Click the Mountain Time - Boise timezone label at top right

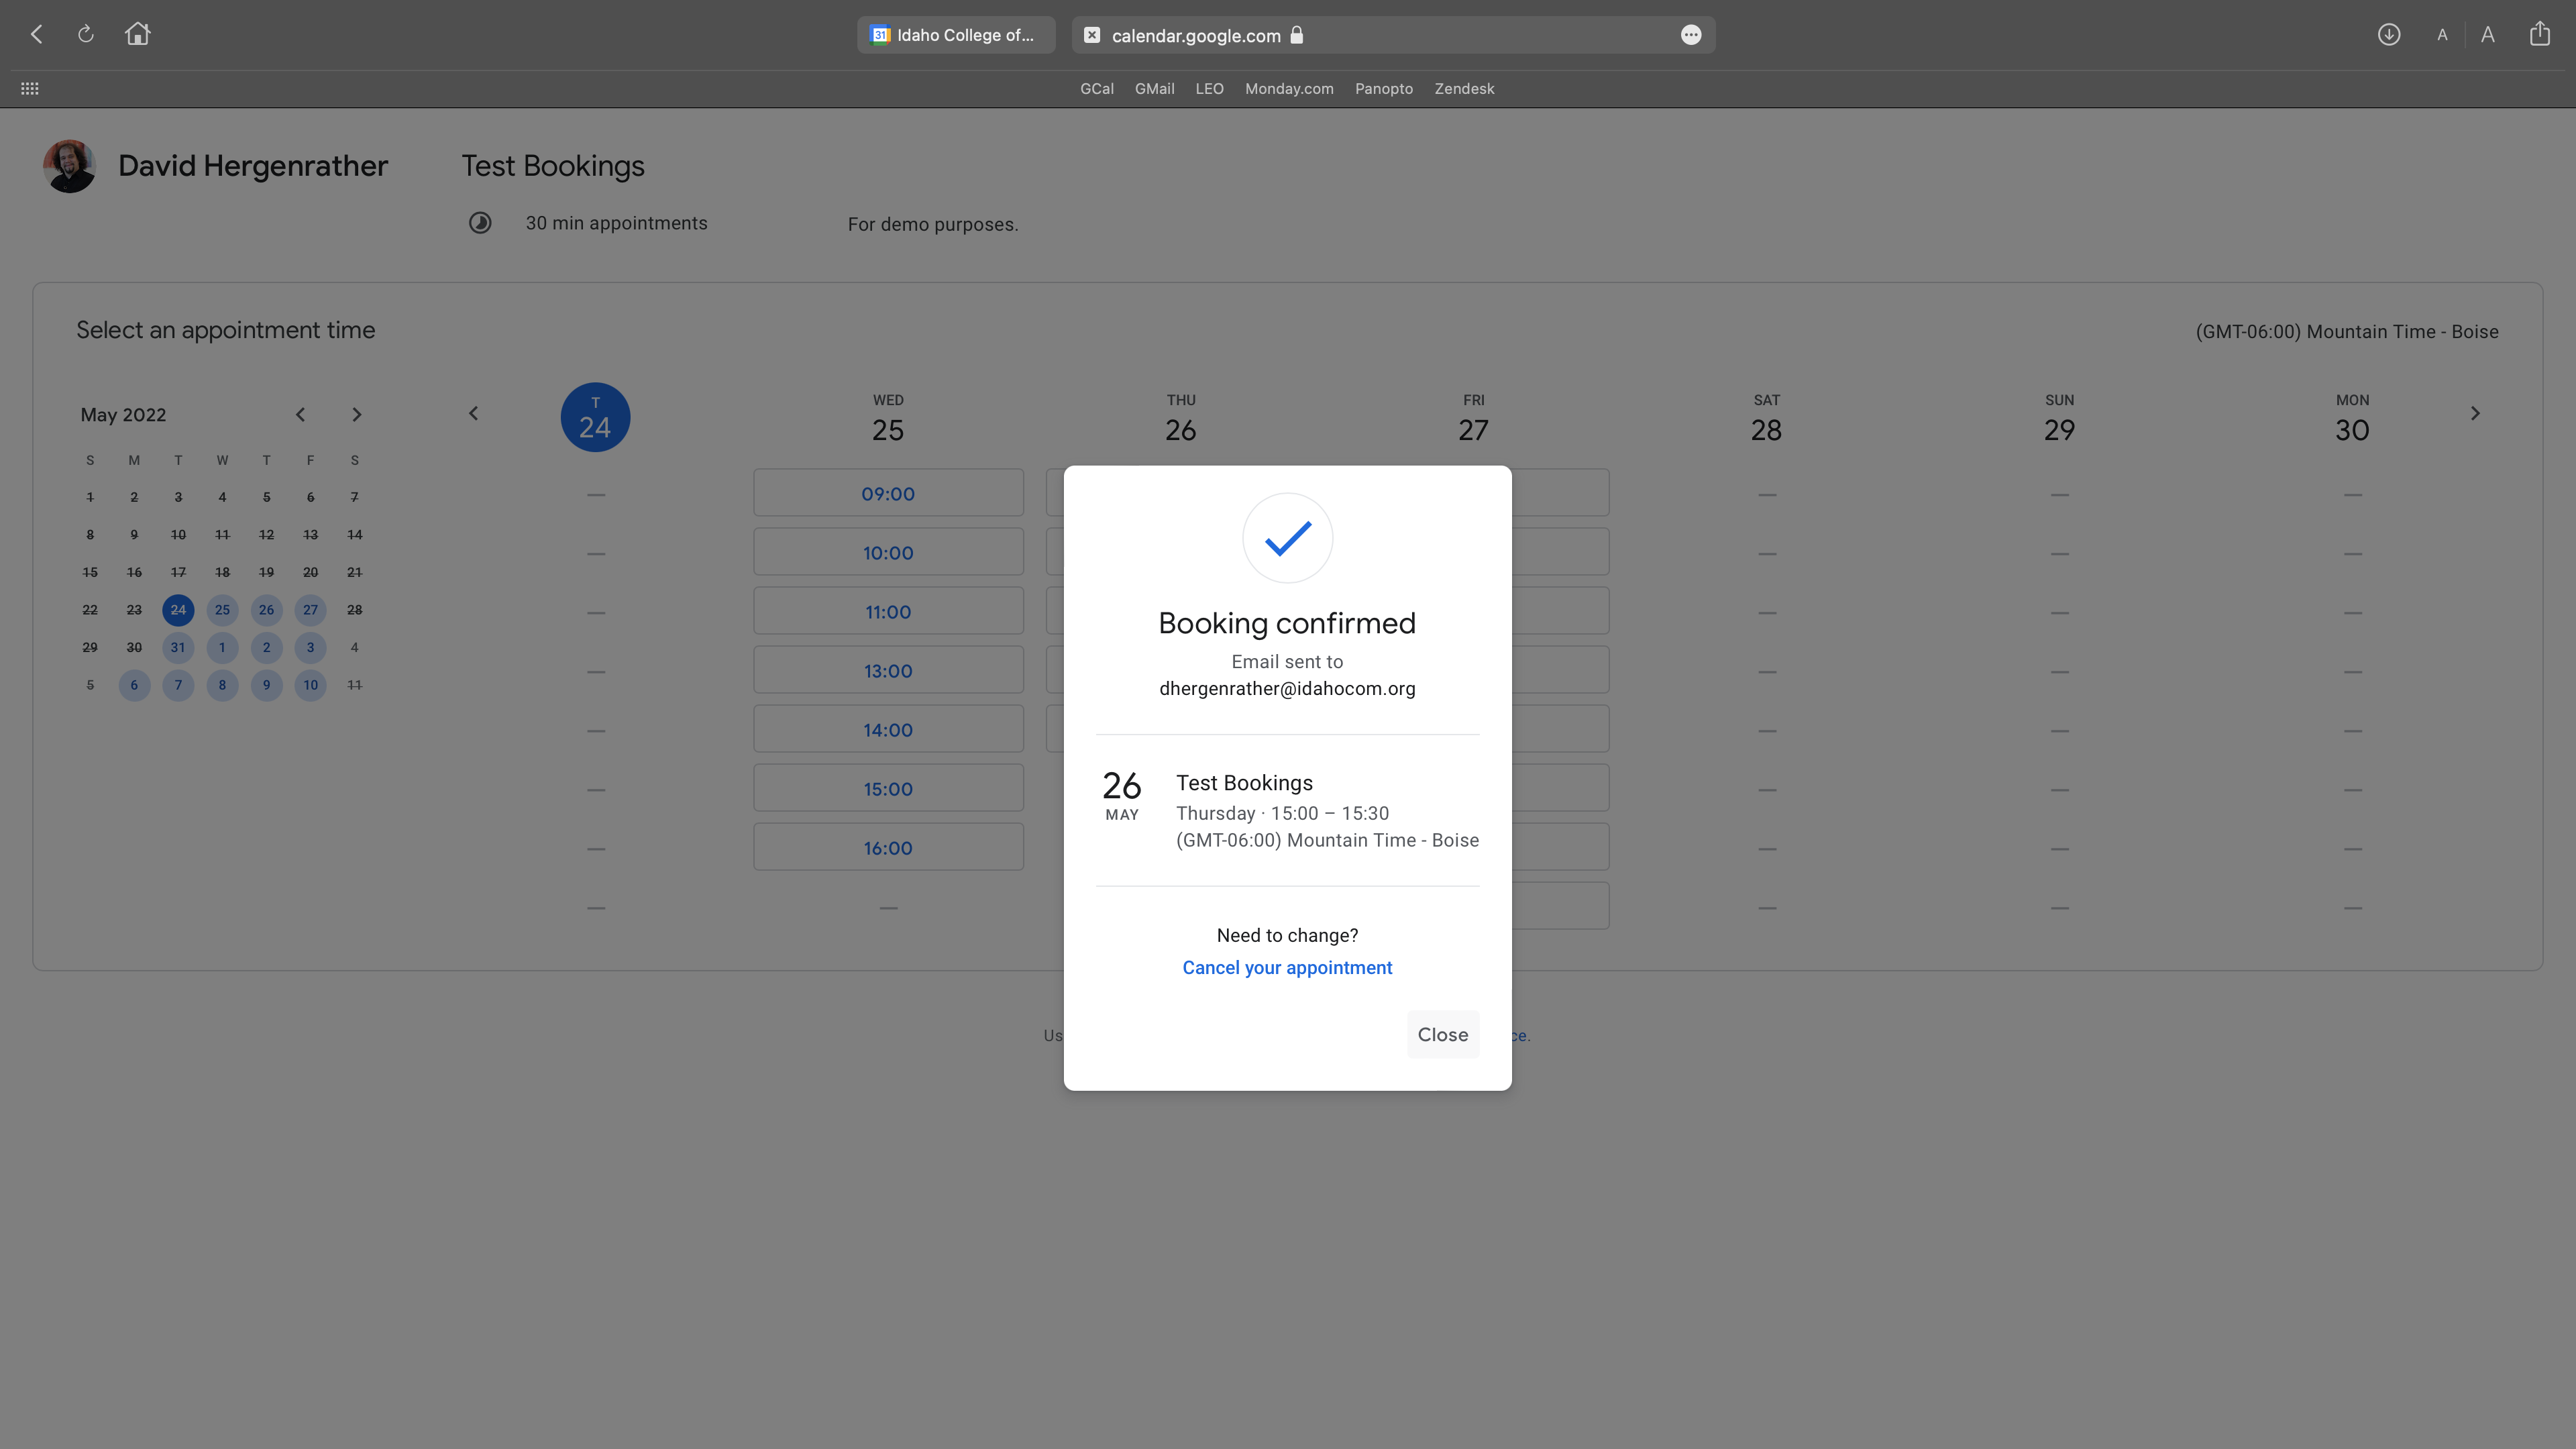coord(2346,332)
